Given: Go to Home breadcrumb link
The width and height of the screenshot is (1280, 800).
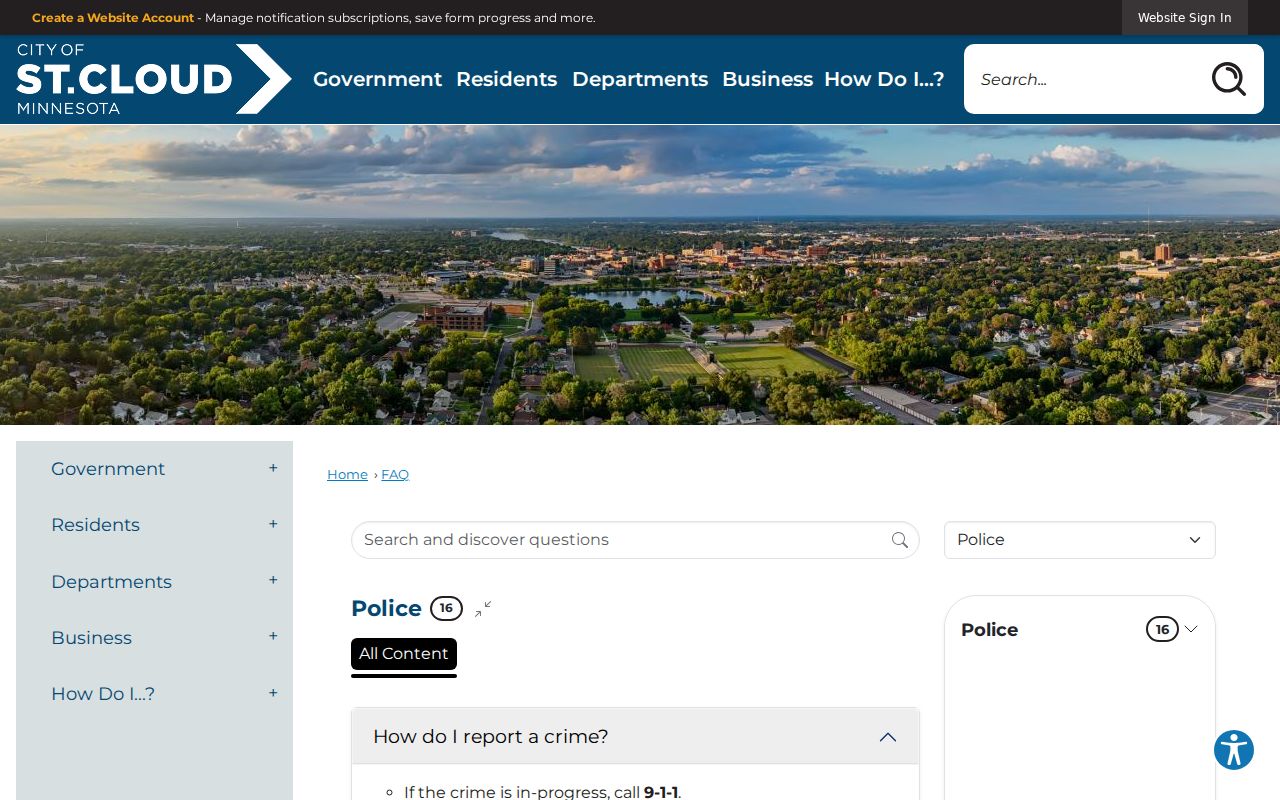Looking at the screenshot, I should coord(347,475).
